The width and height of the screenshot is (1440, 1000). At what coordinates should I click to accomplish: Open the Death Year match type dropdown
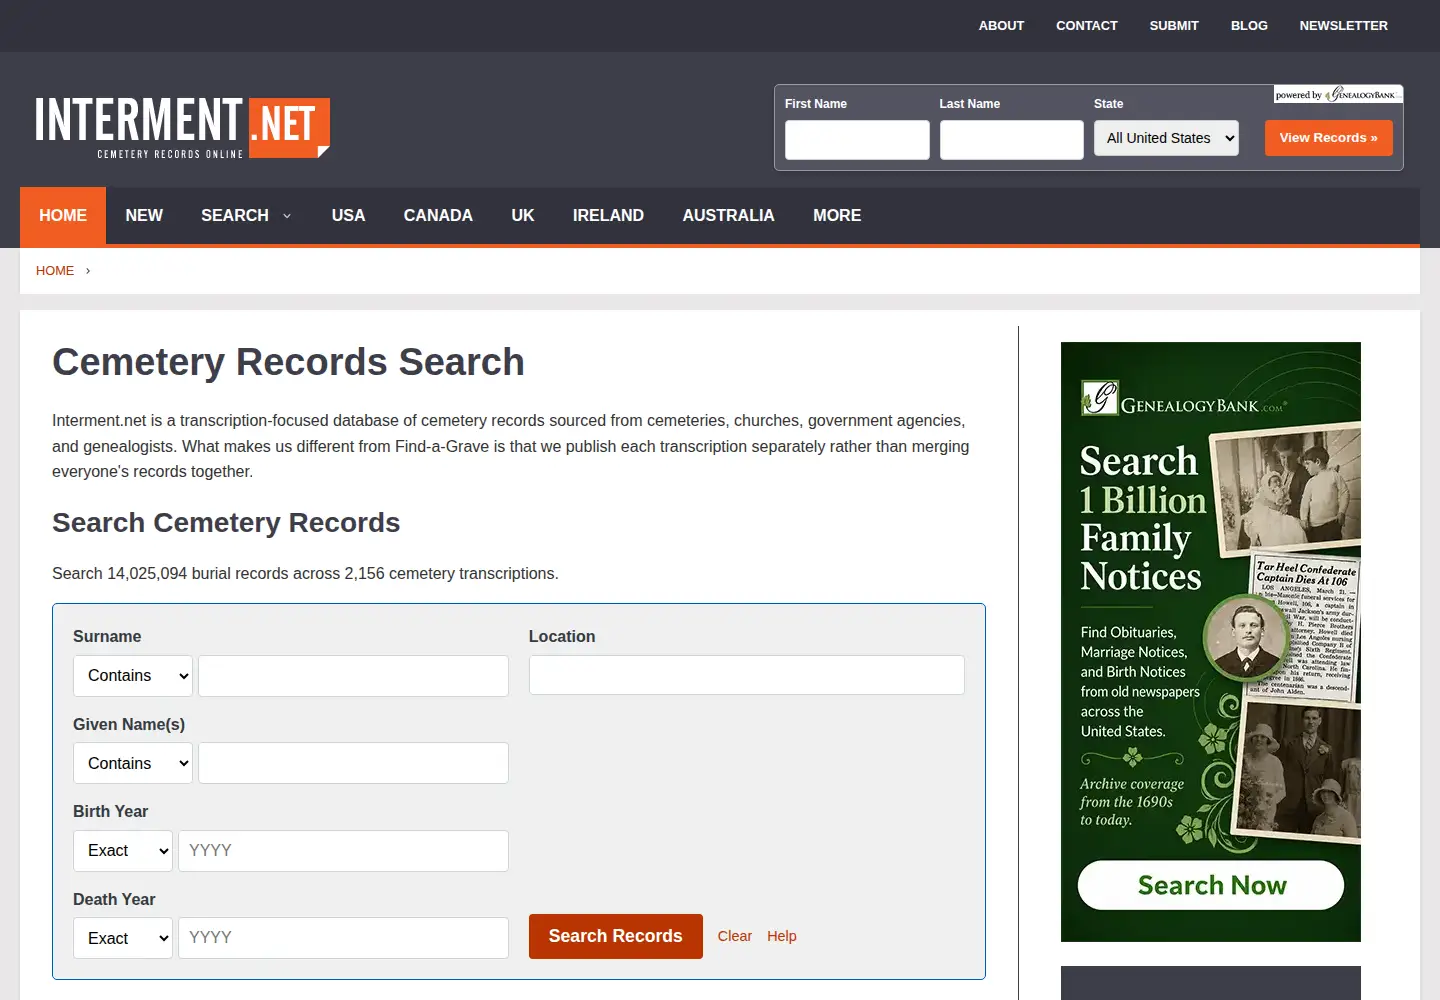123,938
